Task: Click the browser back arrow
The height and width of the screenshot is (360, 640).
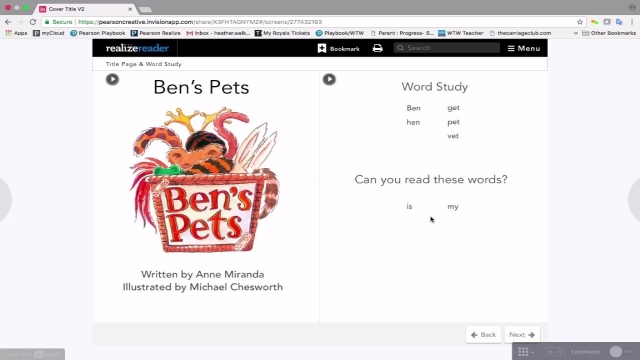Action: (8, 22)
